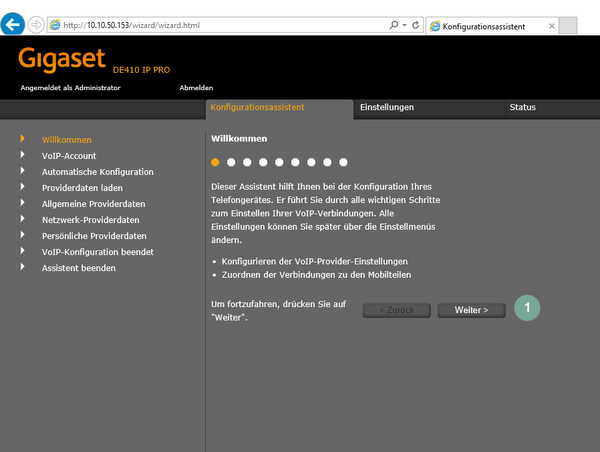Open the address bar search dropdown arrow
Image resolution: width=600 pixels, height=452 pixels.
(406, 24)
